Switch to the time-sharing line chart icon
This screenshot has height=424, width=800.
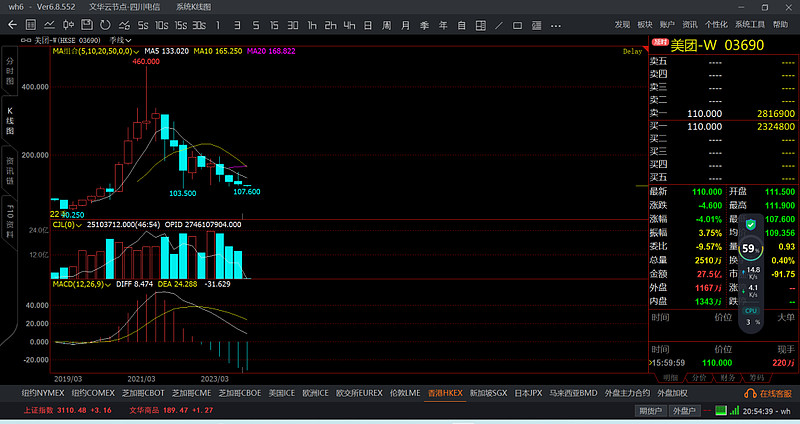coord(49,24)
